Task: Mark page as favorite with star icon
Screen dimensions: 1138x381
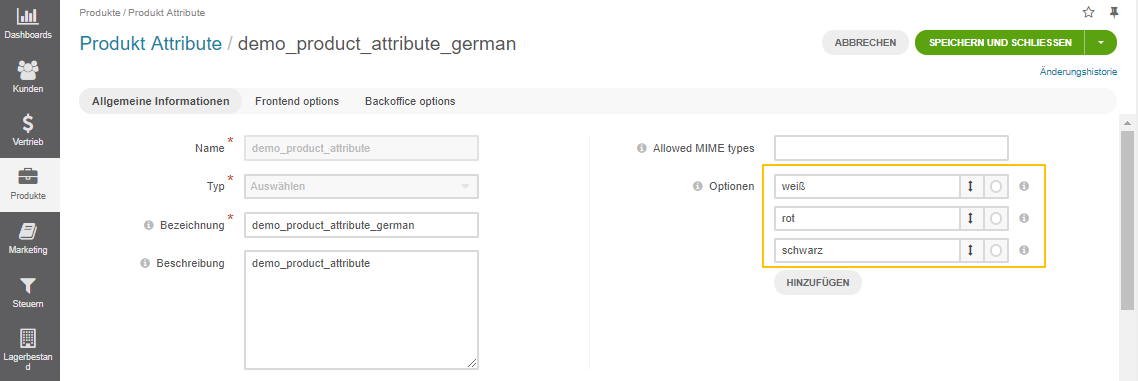Action: [1088, 12]
